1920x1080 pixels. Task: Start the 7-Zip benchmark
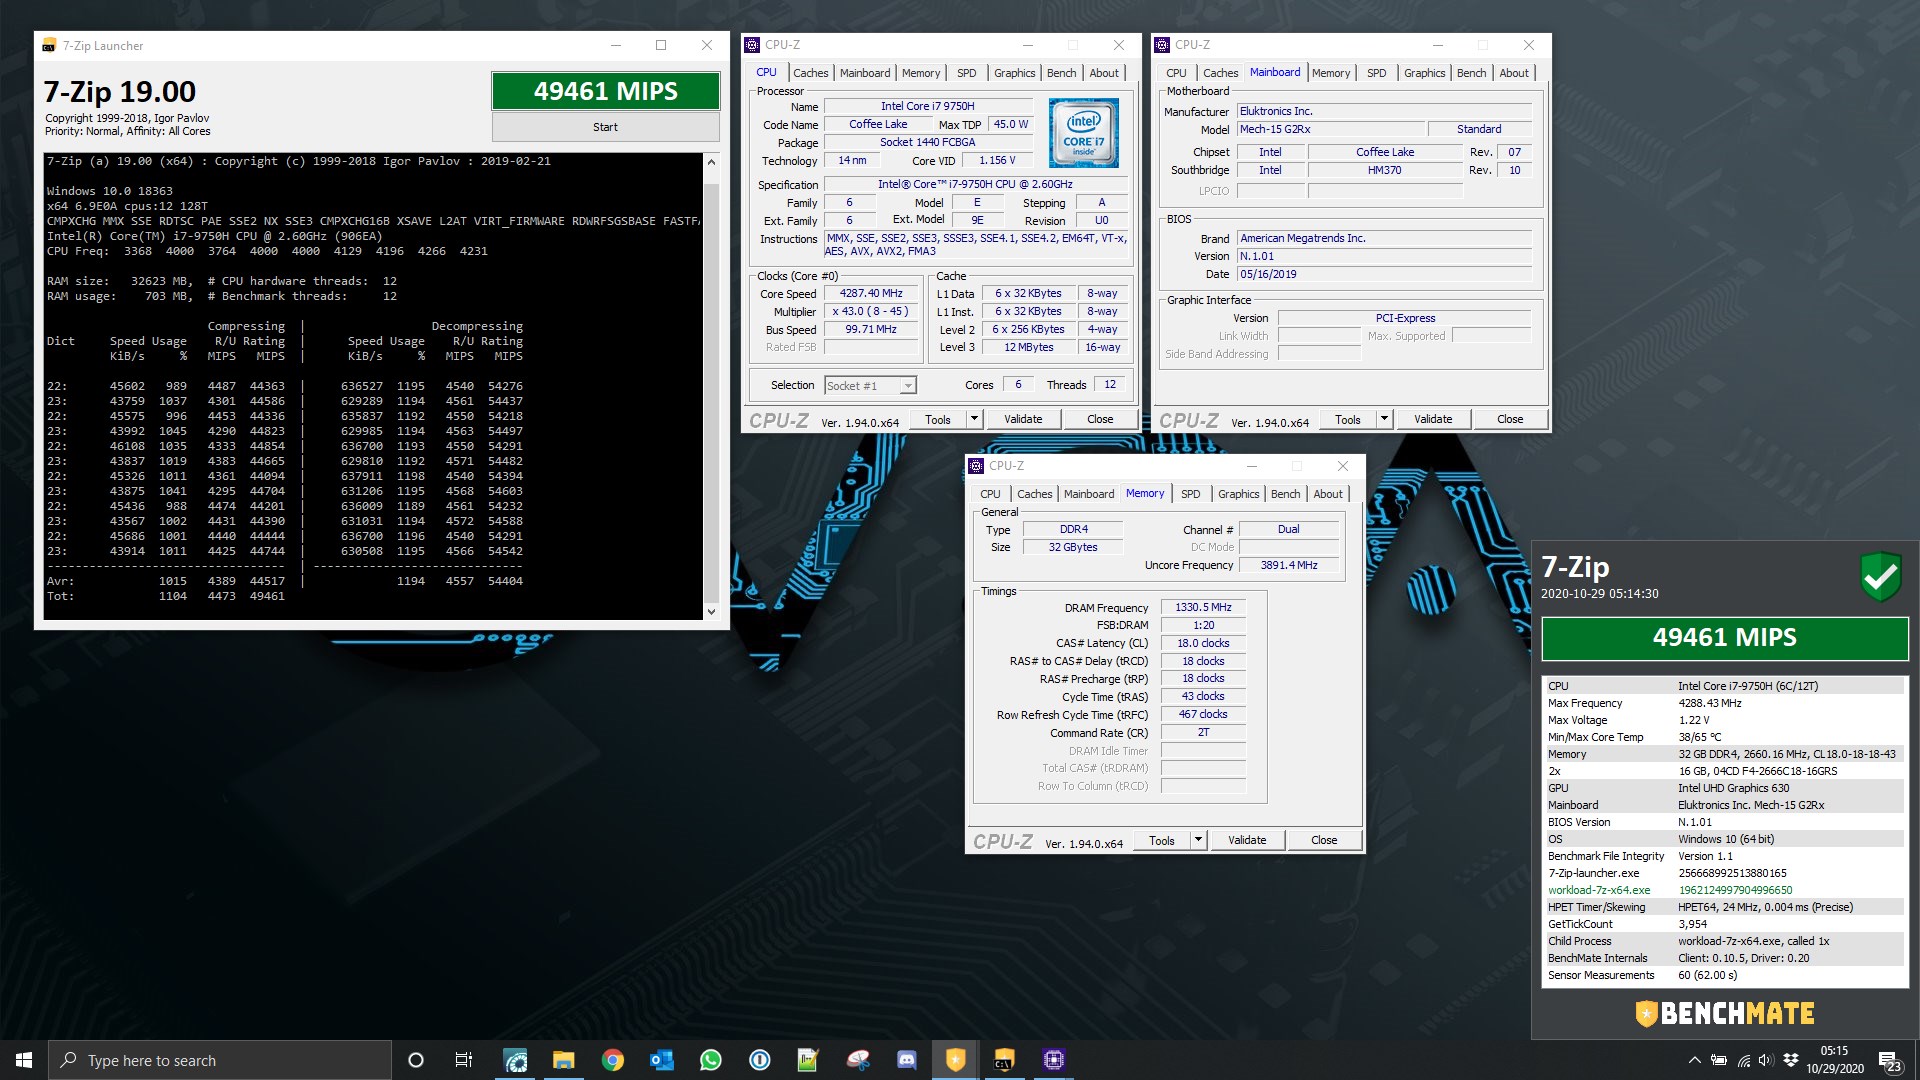pyautogui.click(x=605, y=127)
